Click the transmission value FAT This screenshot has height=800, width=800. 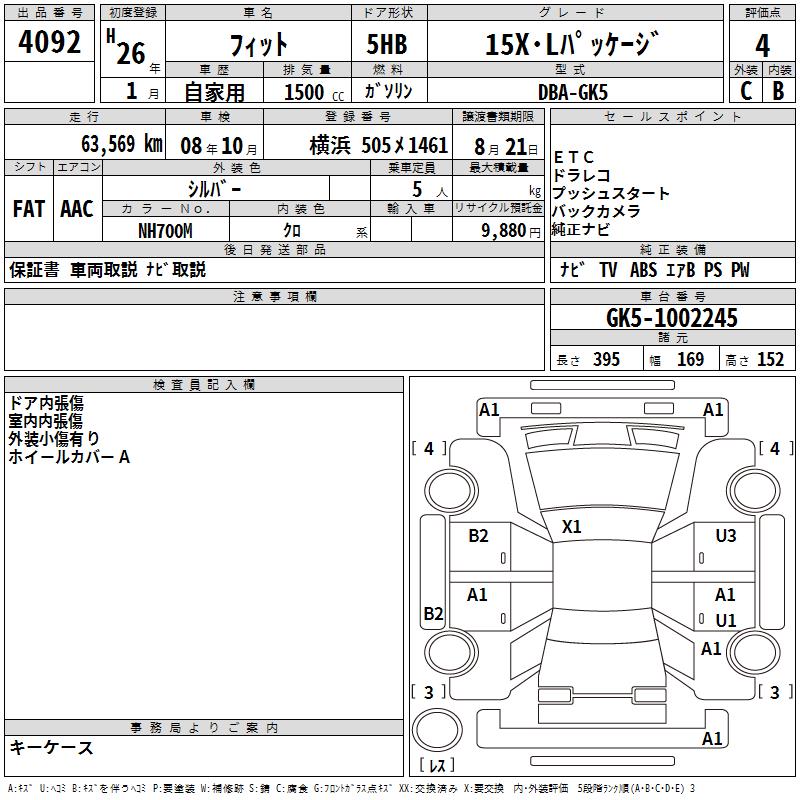(x=29, y=209)
